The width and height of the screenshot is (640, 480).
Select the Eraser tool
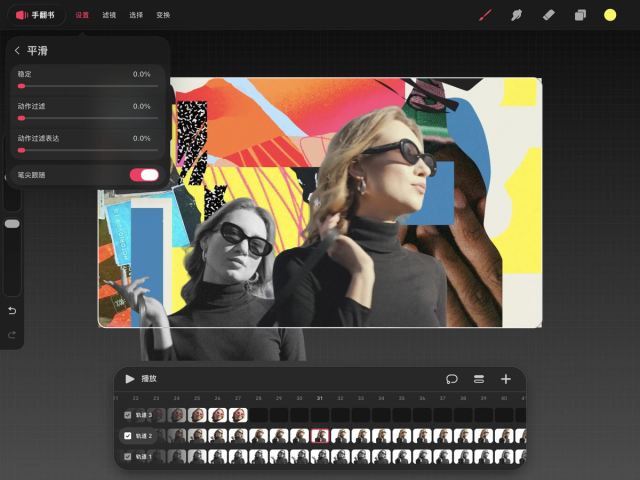pos(548,15)
